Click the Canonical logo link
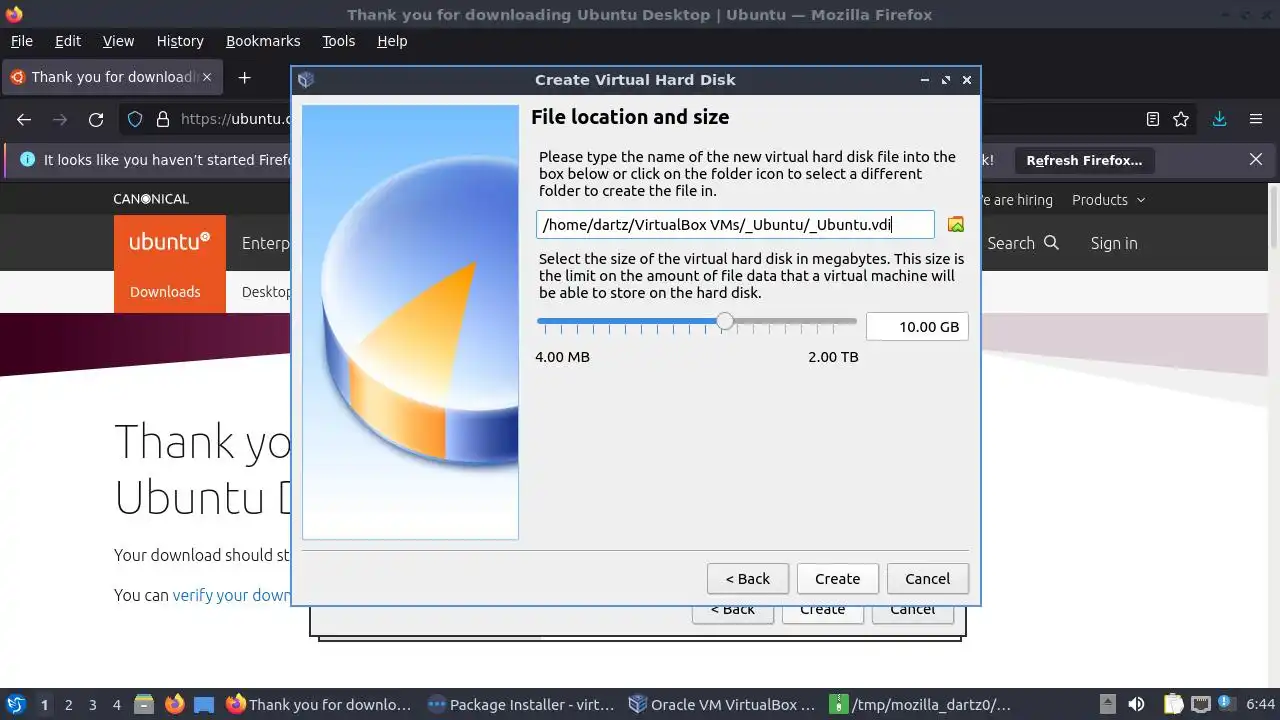The height and width of the screenshot is (720, 1280). coord(151,199)
